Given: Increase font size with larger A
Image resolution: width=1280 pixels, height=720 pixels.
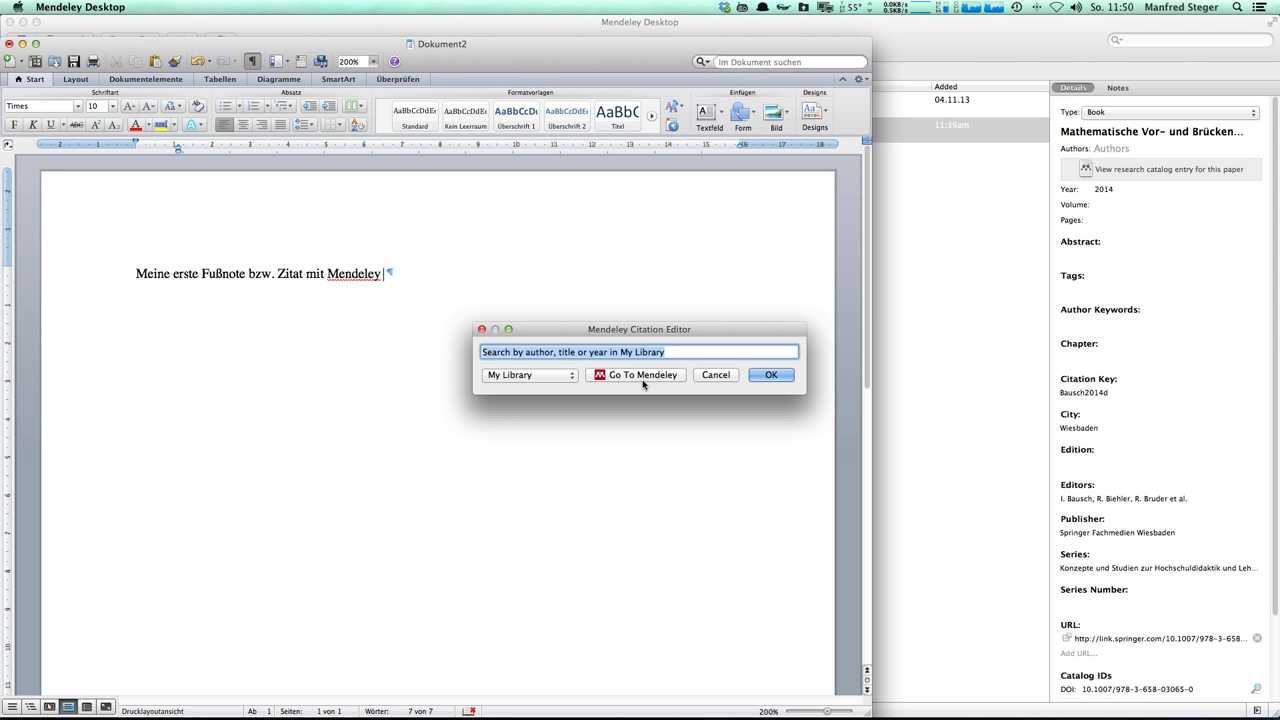Looking at the screenshot, I should (x=129, y=106).
